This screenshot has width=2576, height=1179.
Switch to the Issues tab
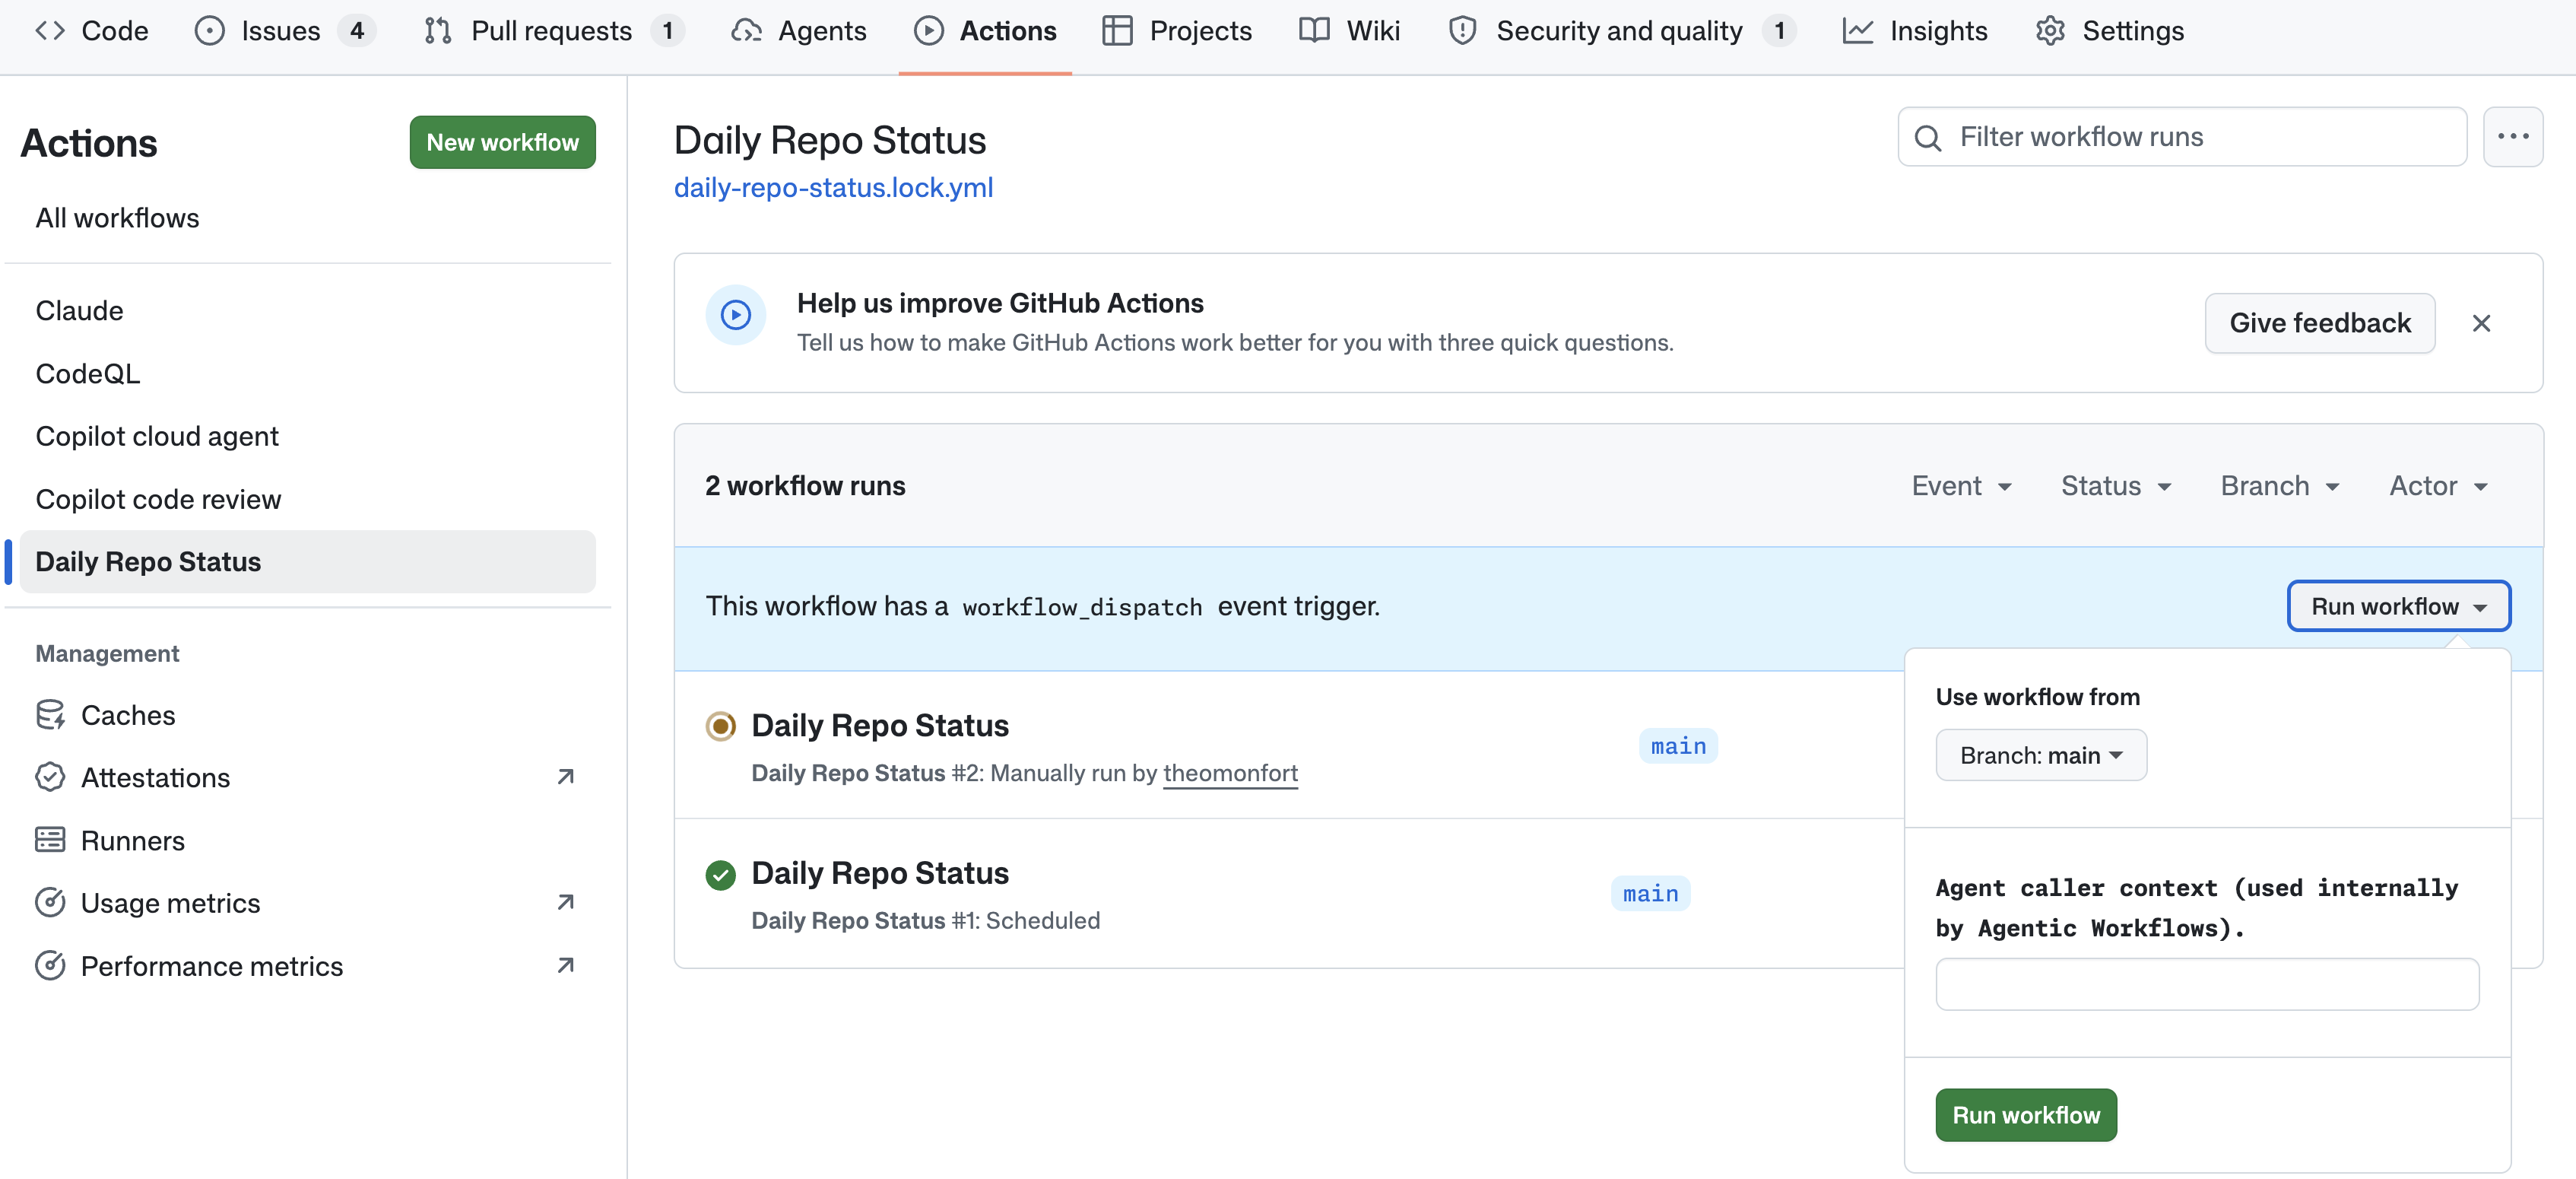(285, 31)
